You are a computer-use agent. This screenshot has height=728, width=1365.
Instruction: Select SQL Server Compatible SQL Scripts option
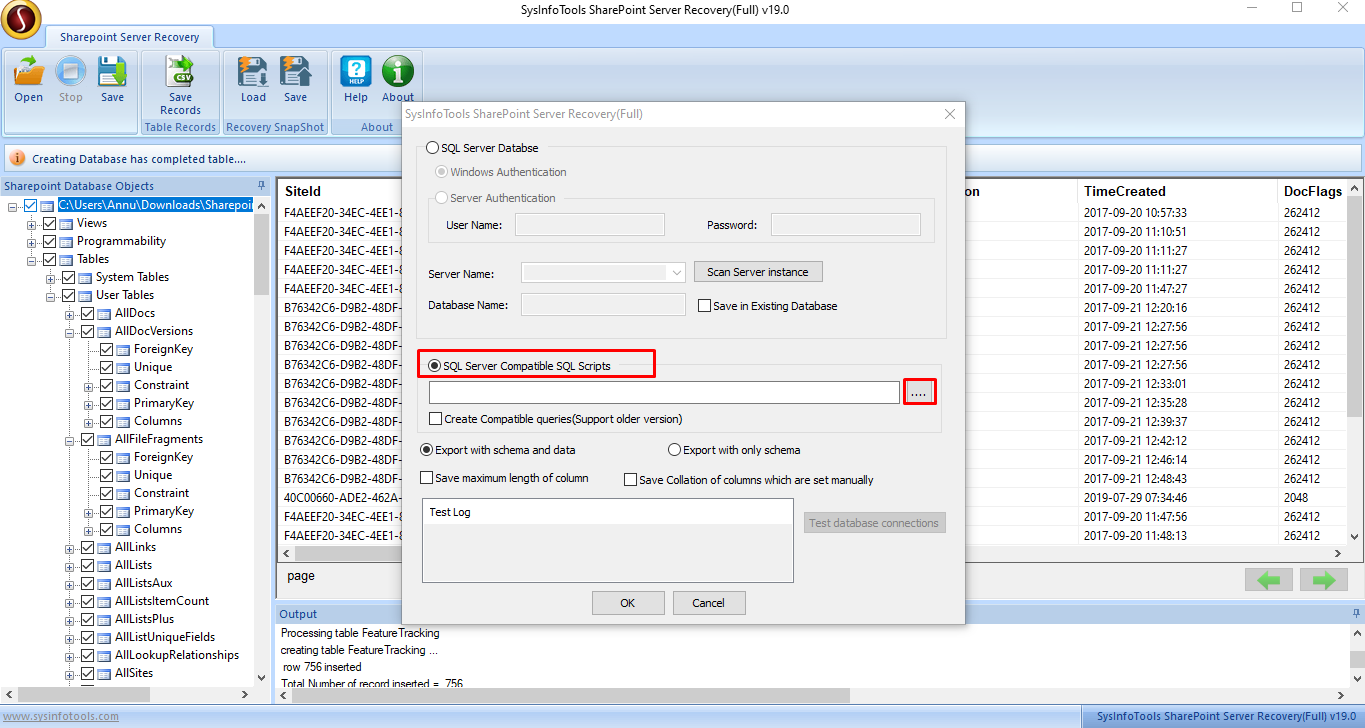pos(434,366)
